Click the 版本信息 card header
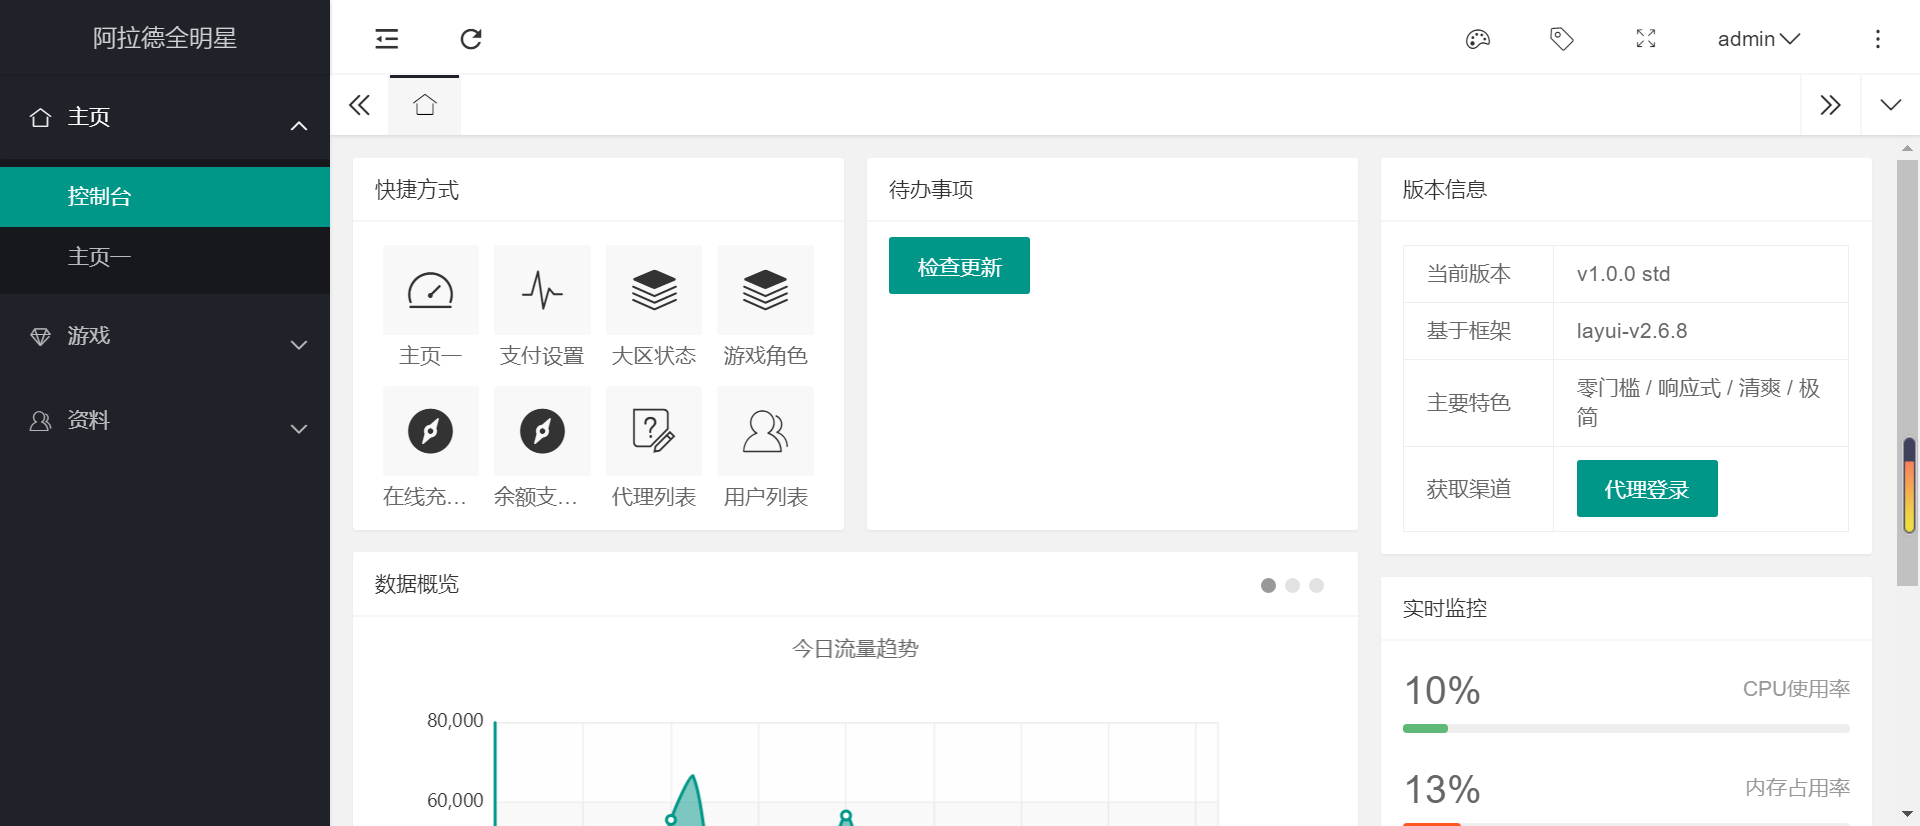 tap(1626, 190)
